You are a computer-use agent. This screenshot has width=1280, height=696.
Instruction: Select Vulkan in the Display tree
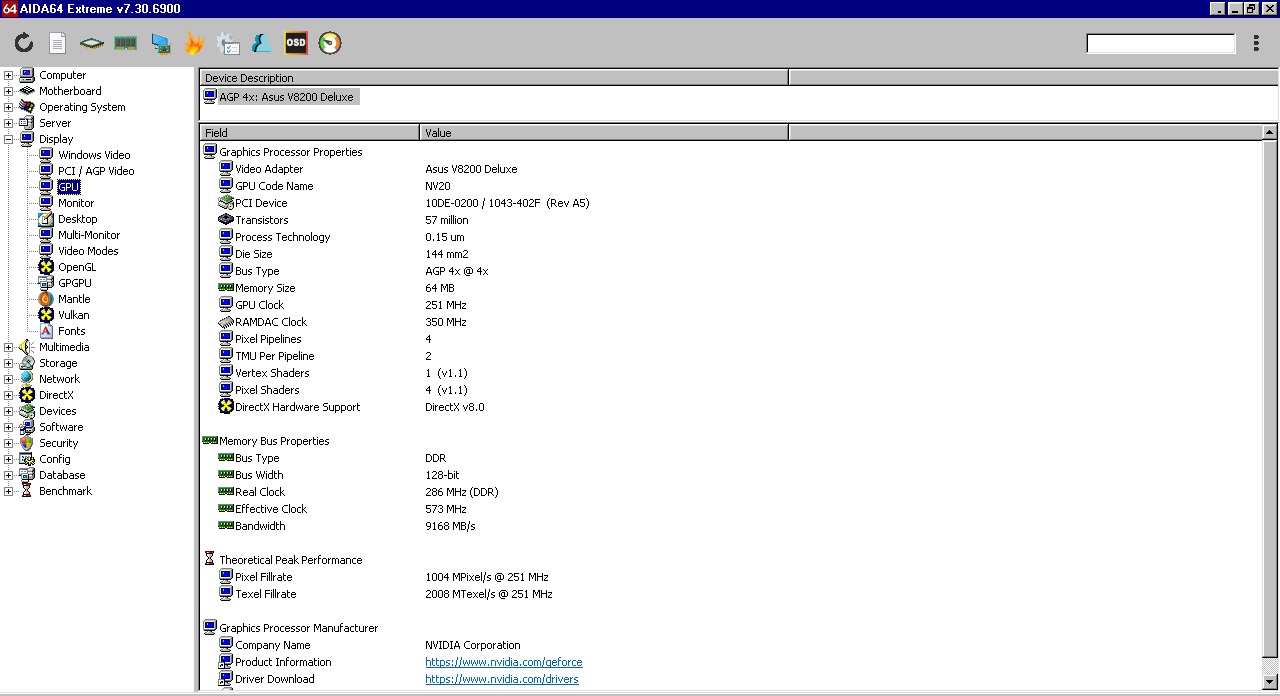click(x=73, y=315)
